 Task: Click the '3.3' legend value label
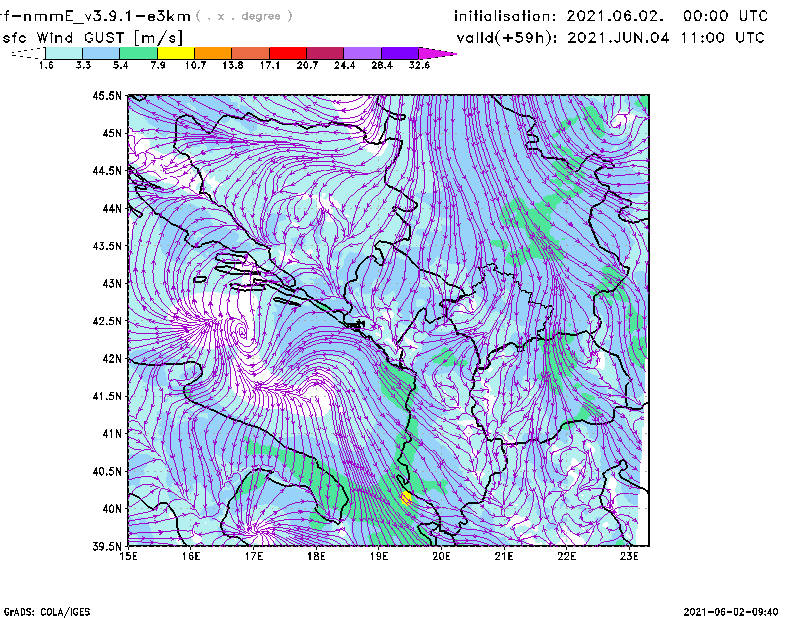(83, 65)
